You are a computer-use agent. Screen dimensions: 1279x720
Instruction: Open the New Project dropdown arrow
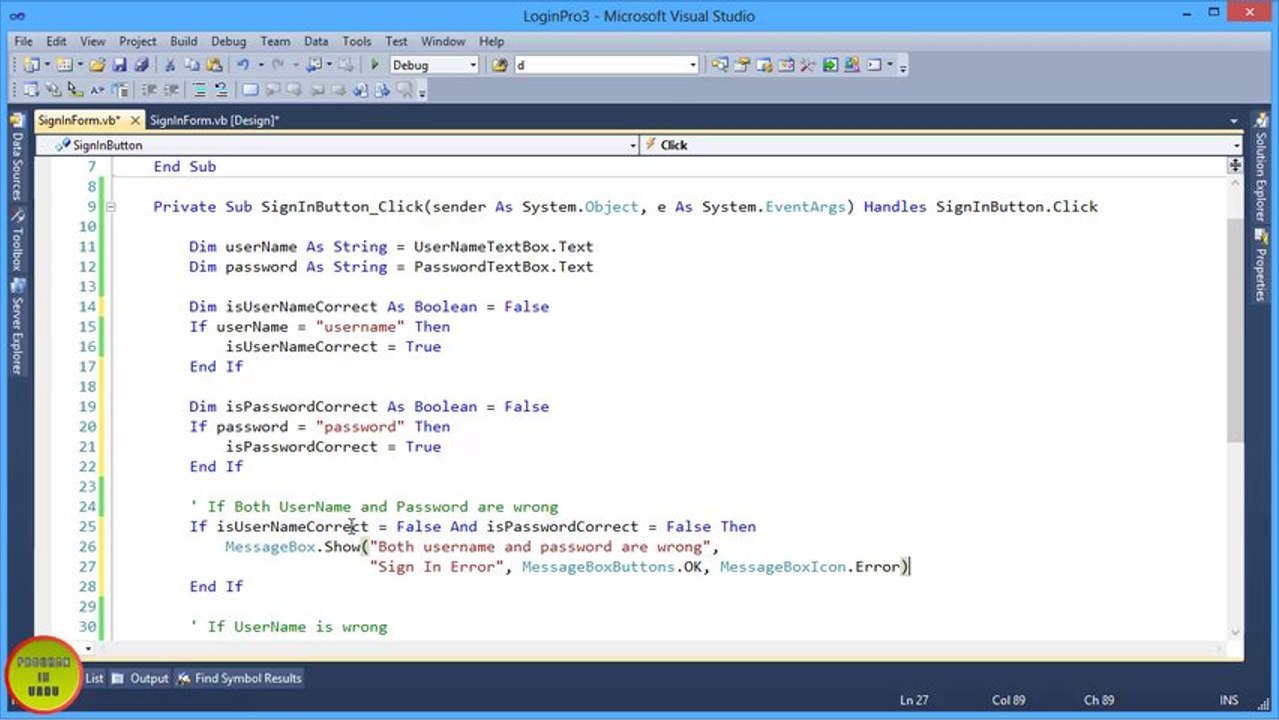47,65
